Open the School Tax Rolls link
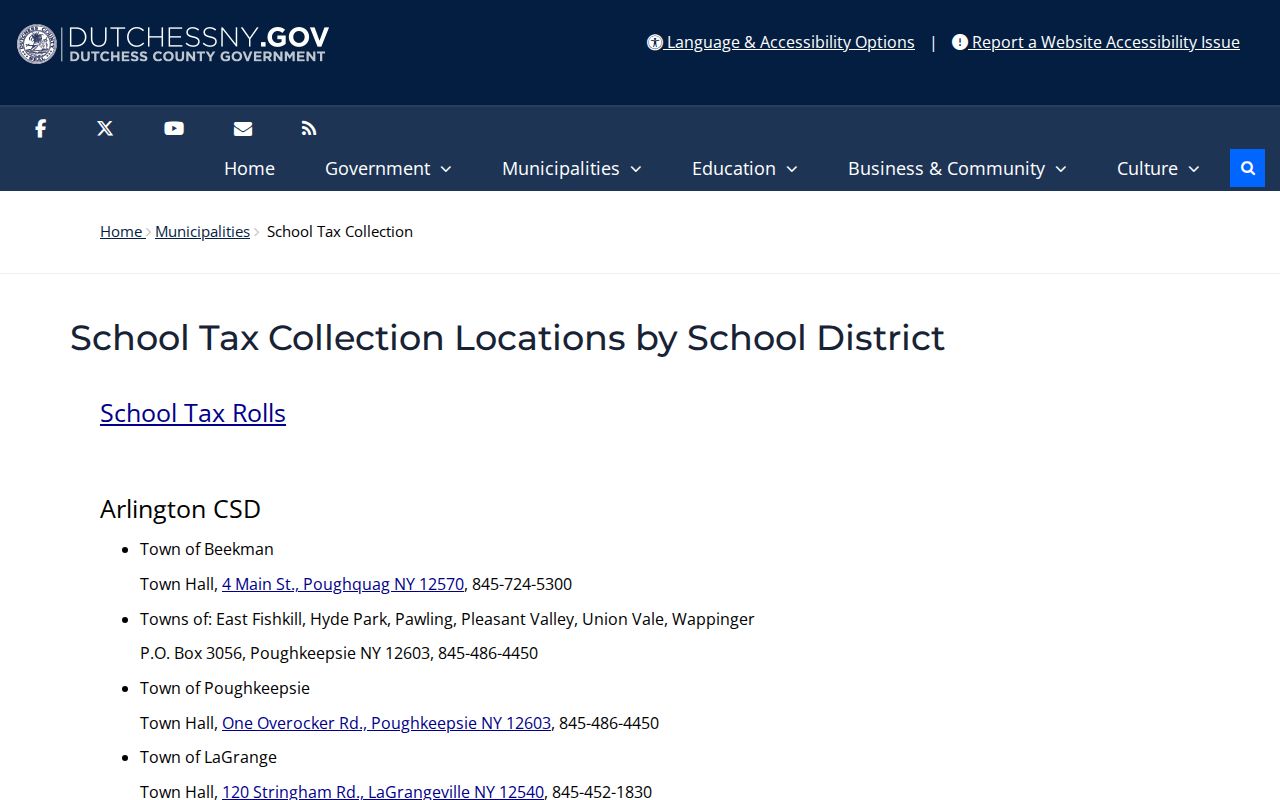1280x800 pixels. point(193,413)
